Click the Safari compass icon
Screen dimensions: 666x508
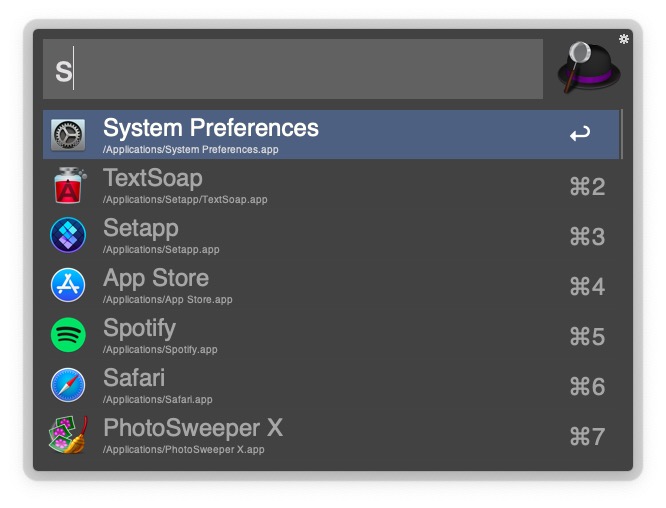tap(68, 385)
